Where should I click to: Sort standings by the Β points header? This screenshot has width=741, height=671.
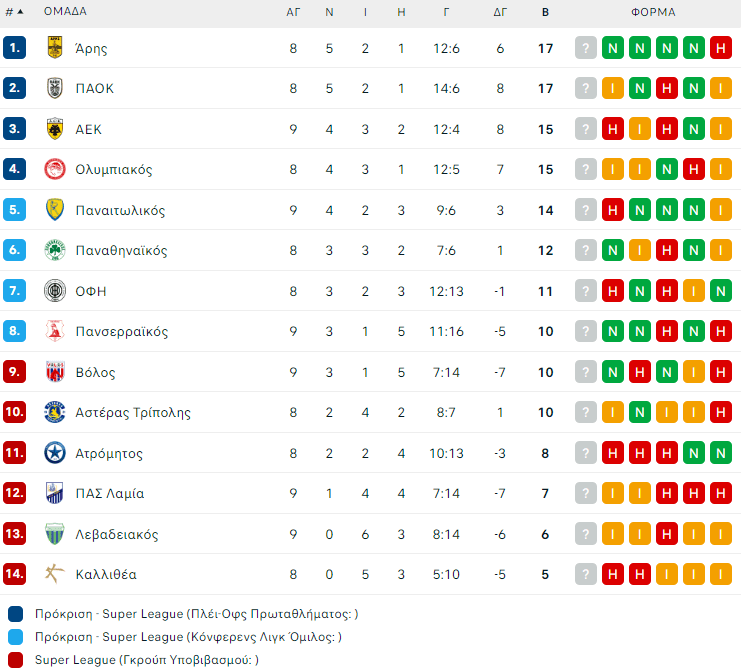coord(545,12)
